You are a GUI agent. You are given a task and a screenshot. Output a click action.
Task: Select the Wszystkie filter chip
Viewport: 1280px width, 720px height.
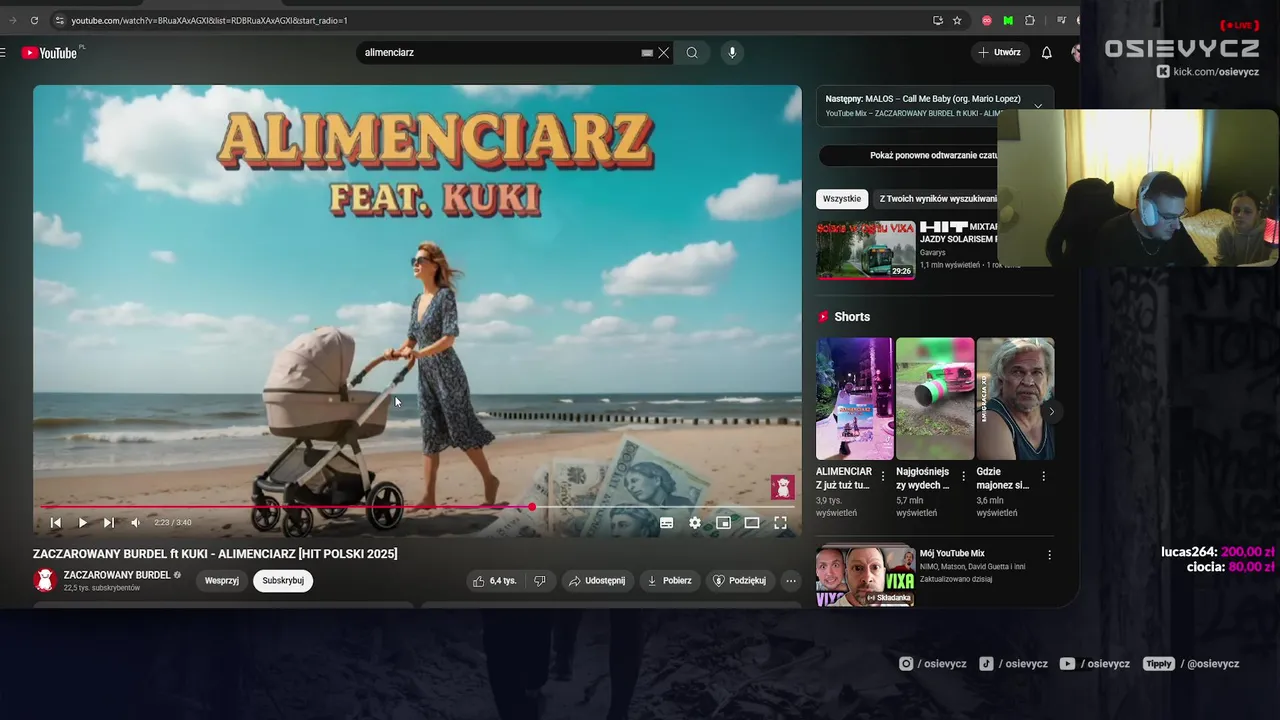pyautogui.click(x=842, y=199)
